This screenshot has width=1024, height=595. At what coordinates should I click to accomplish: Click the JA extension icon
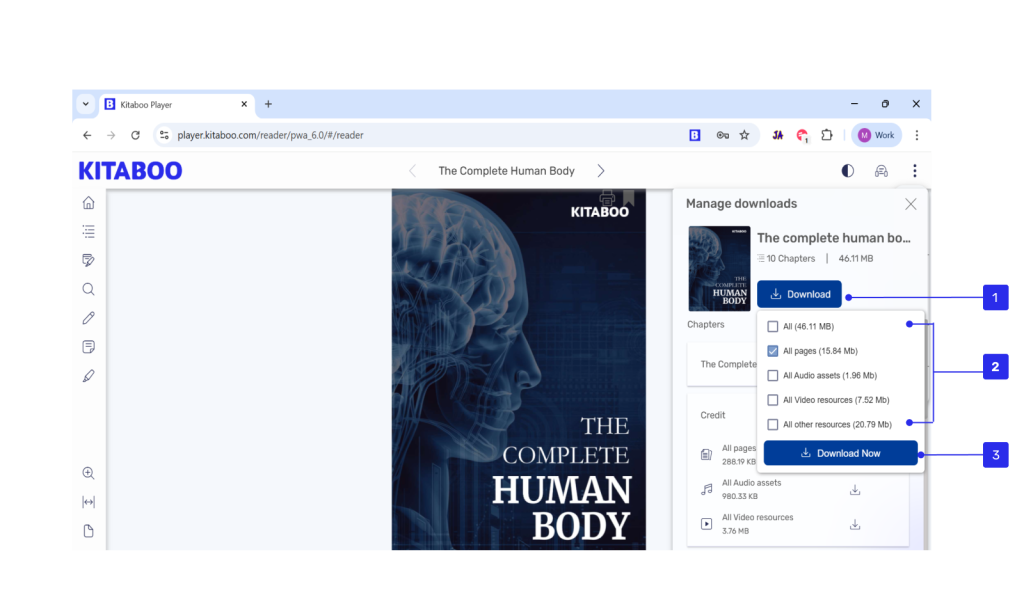click(x=778, y=135)
